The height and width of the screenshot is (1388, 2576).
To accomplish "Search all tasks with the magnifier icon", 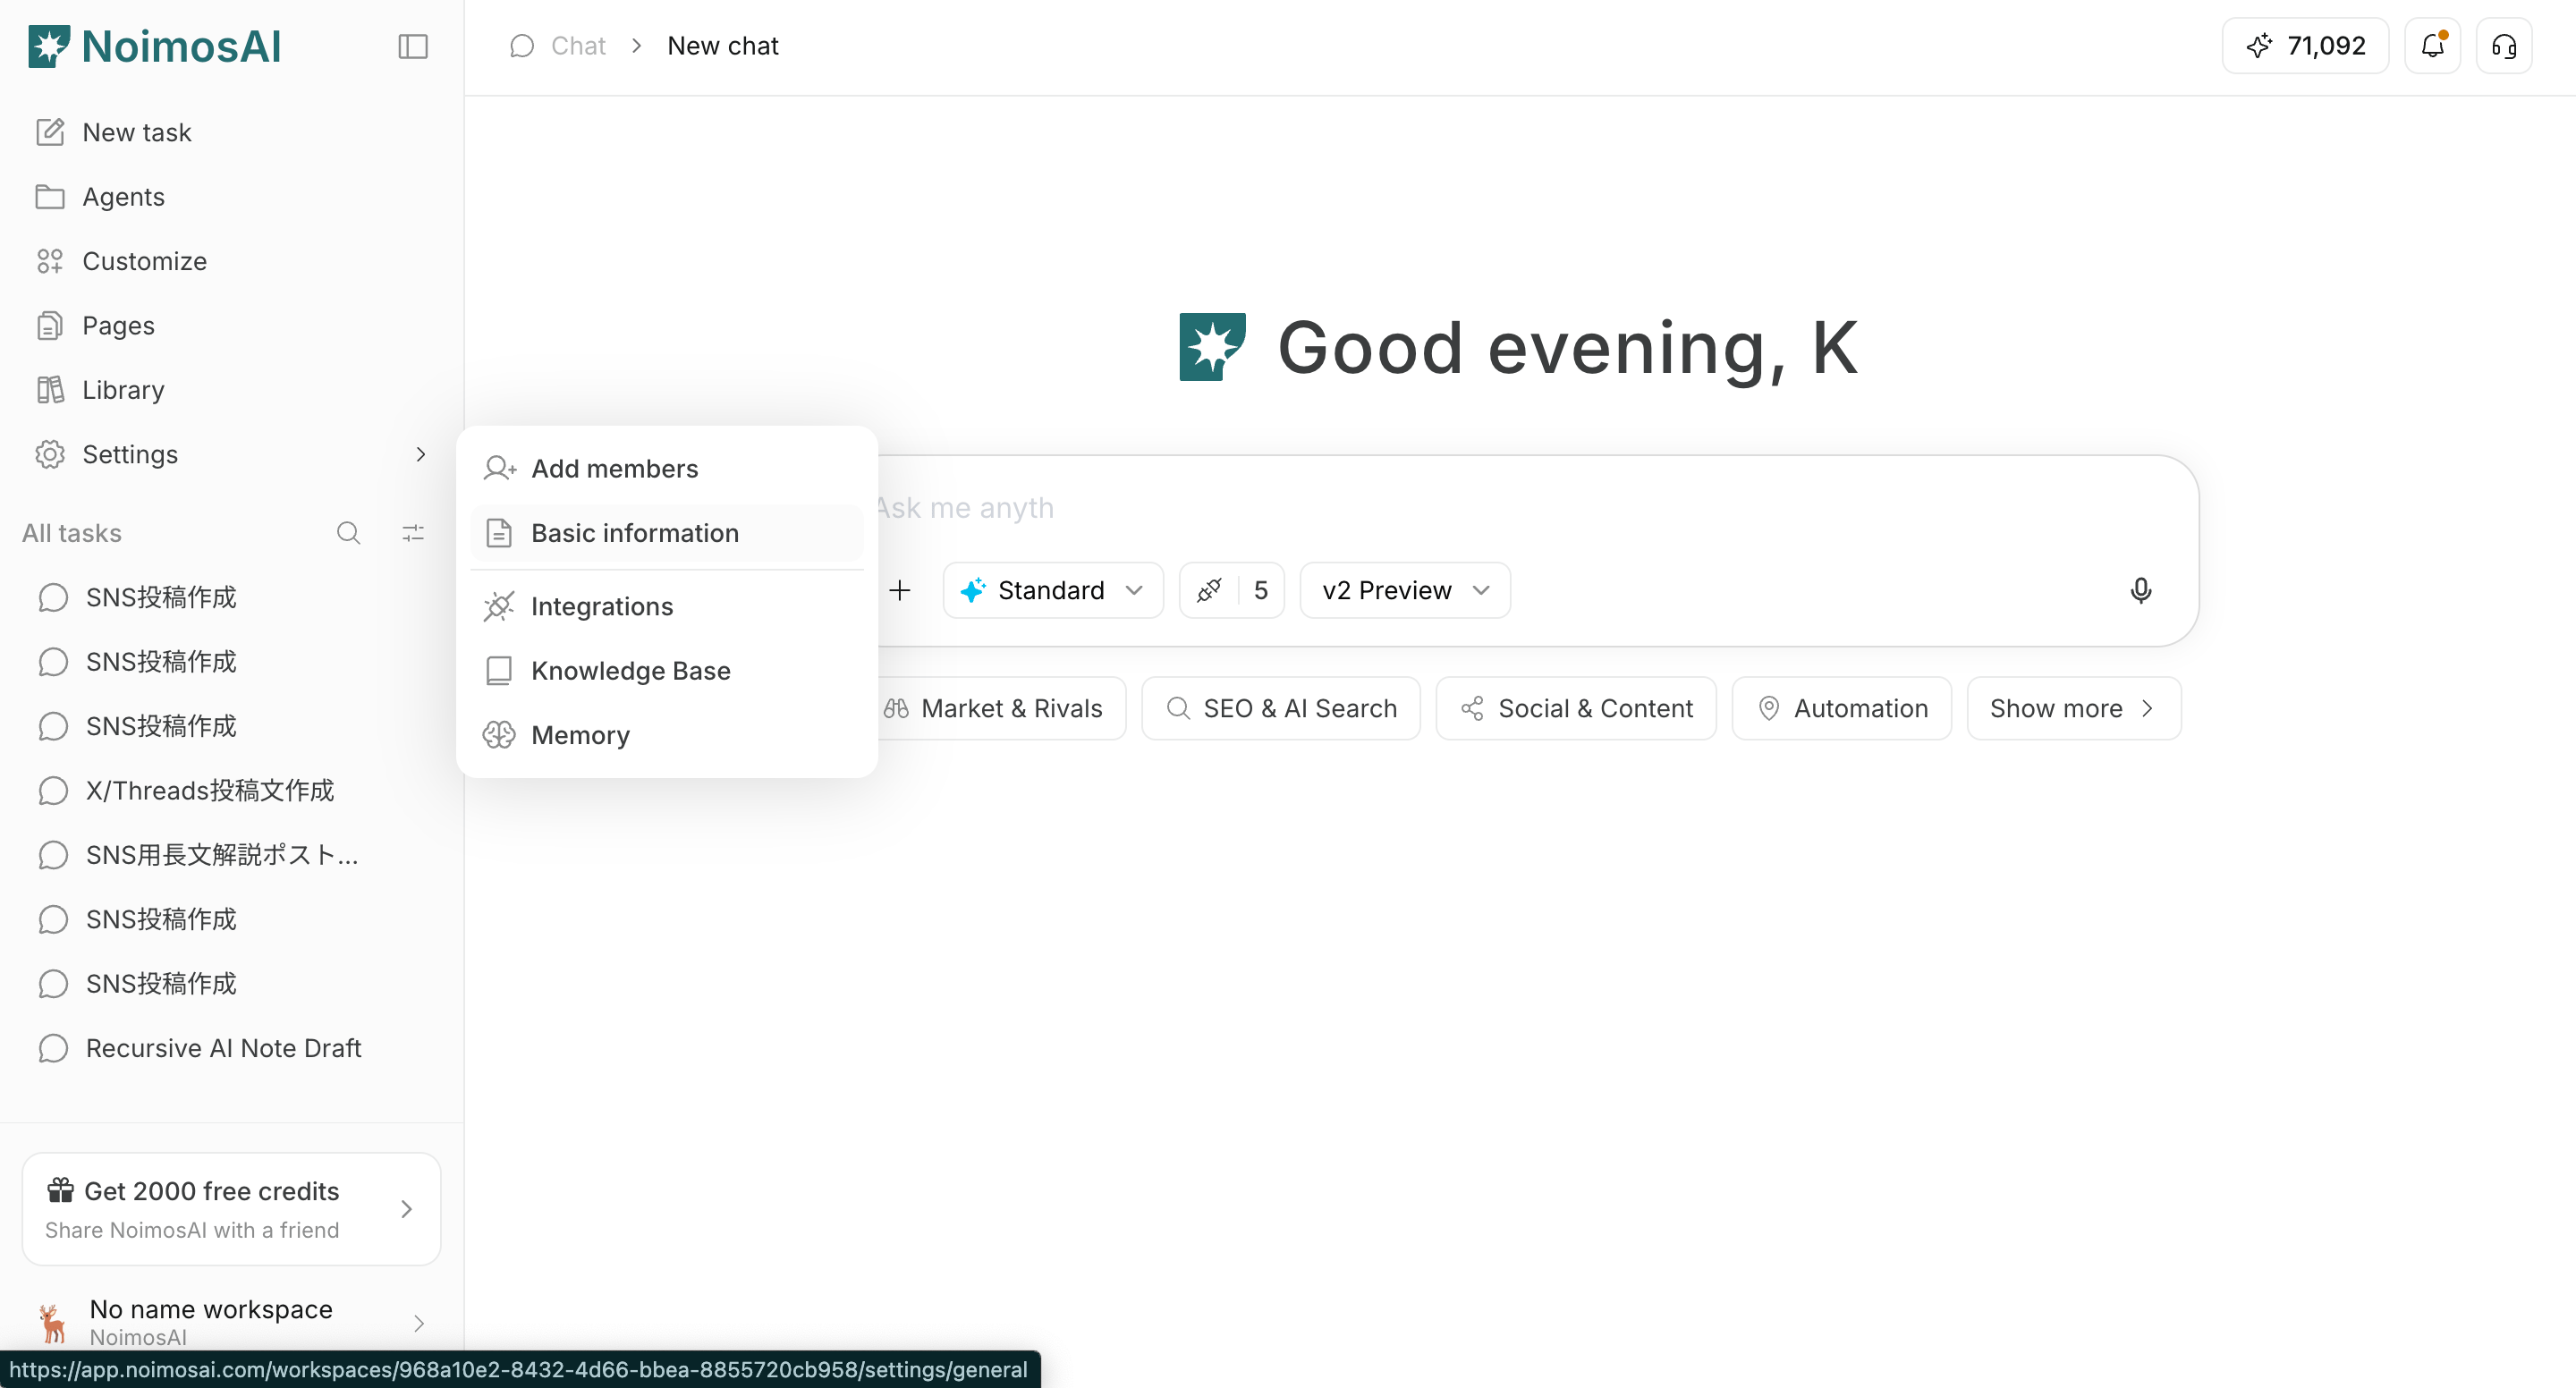I will point(348,533).
